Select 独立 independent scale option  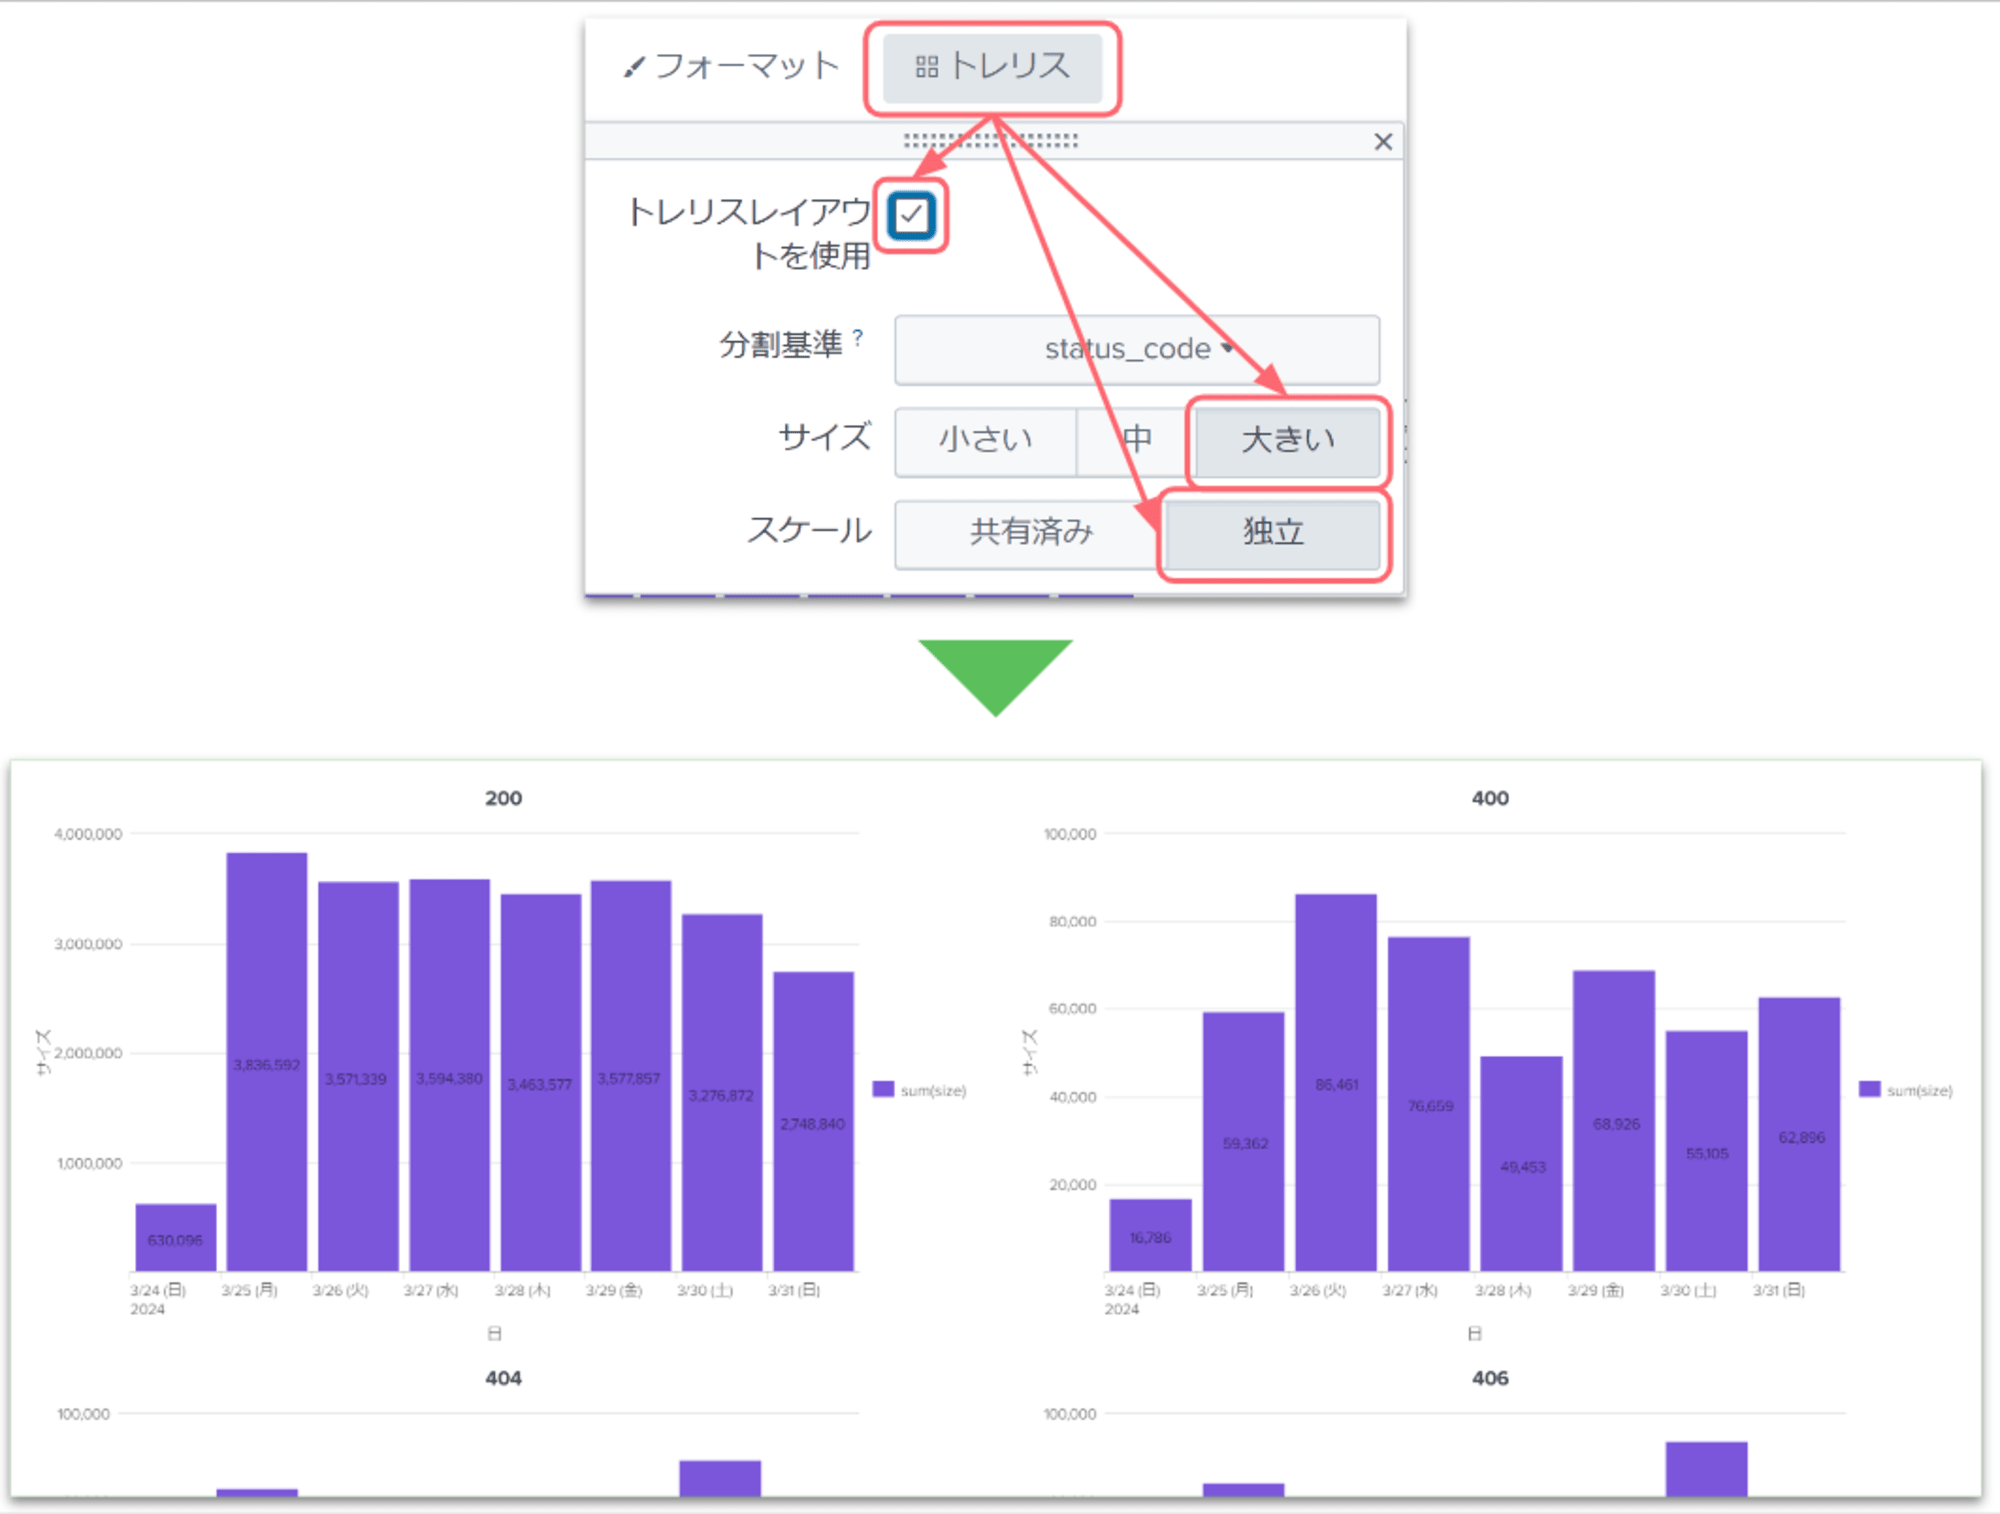1273,533
